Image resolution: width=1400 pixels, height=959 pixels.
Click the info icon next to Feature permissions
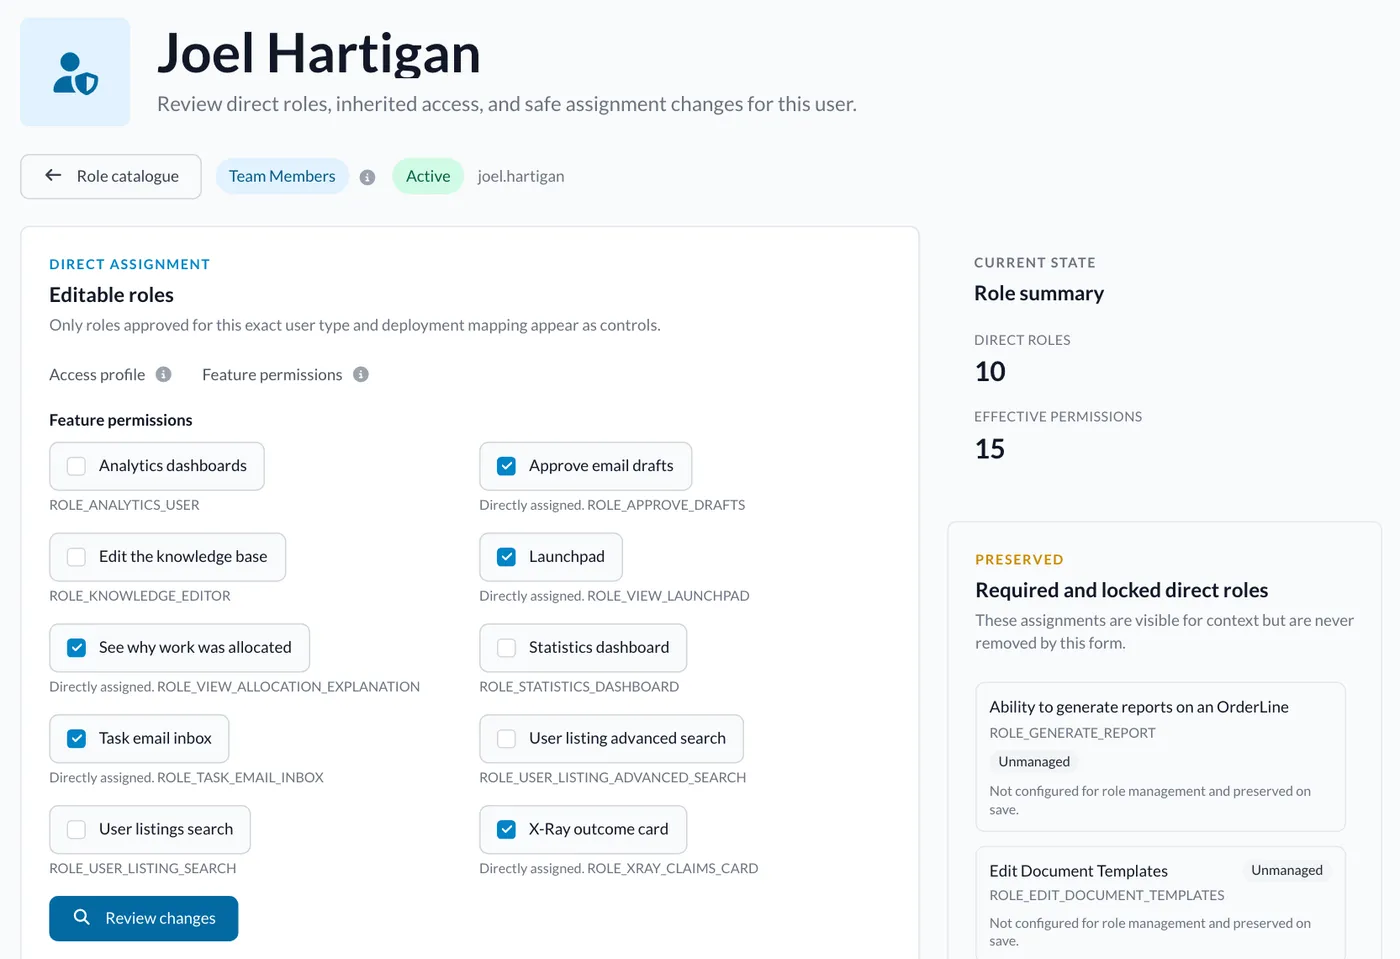[x=361, y=374]
